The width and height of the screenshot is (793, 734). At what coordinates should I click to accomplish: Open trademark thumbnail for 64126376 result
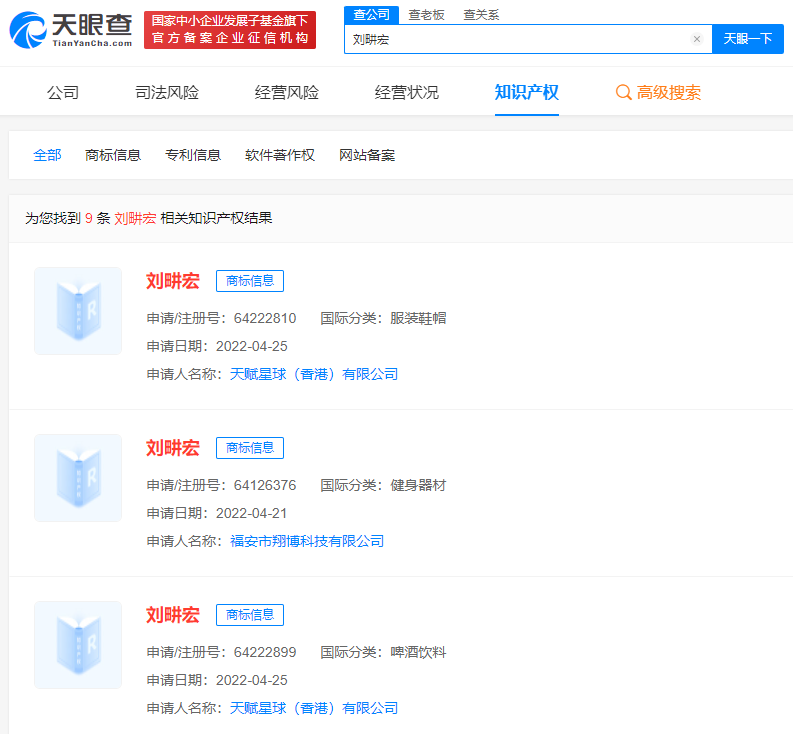[78, 478]
